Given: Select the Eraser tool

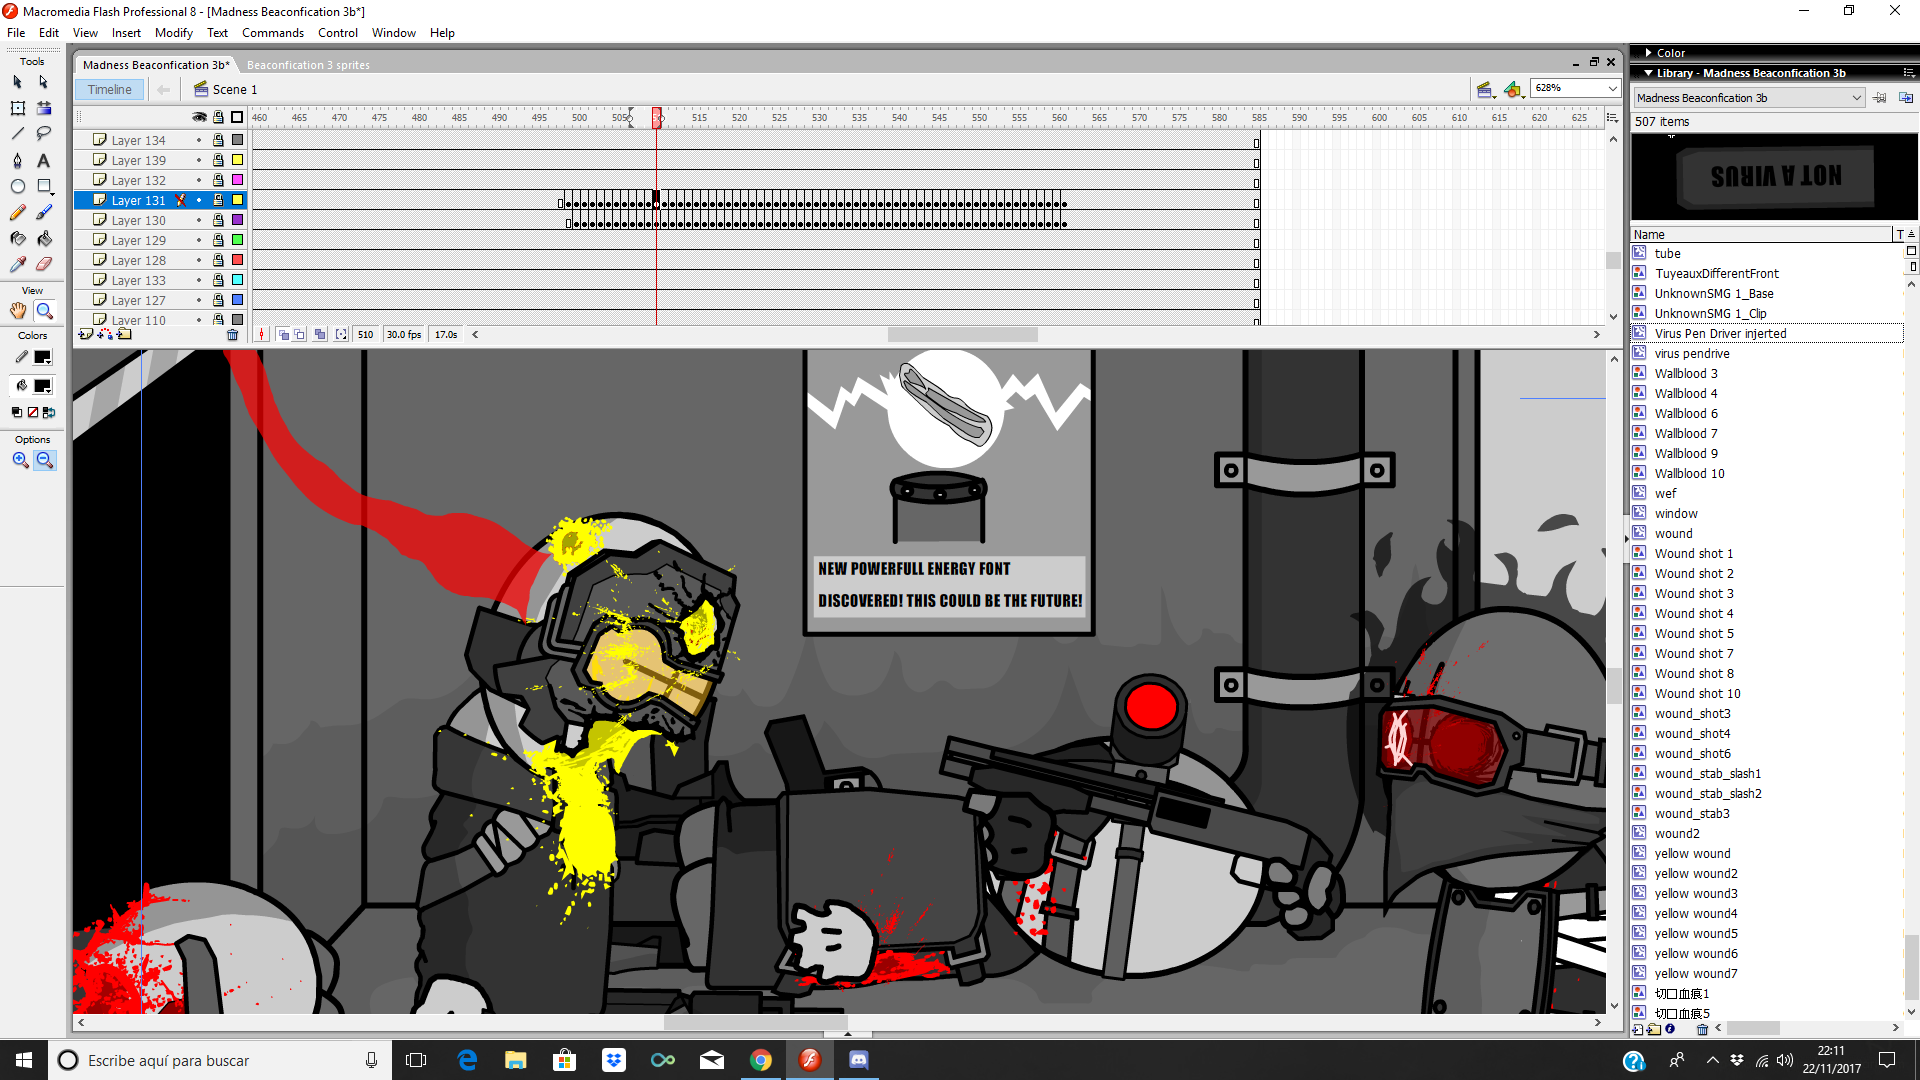Looking at the screenshot, I should point(43,264).
